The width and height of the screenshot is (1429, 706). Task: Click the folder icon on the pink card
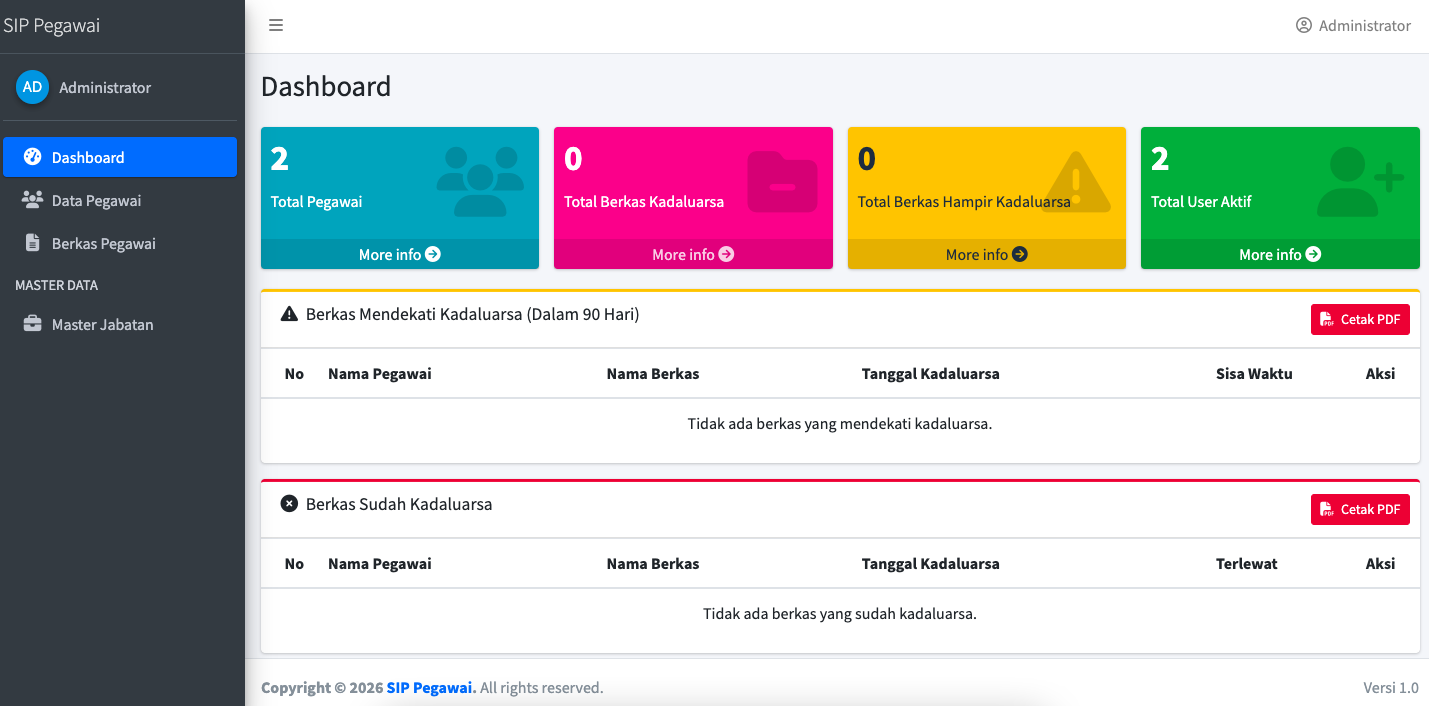[782, 182]
